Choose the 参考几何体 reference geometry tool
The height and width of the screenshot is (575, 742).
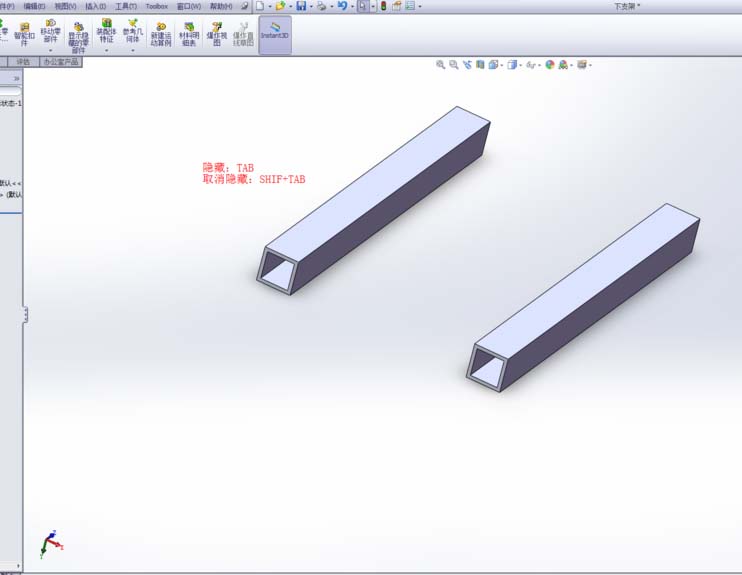tap(132, 31)
